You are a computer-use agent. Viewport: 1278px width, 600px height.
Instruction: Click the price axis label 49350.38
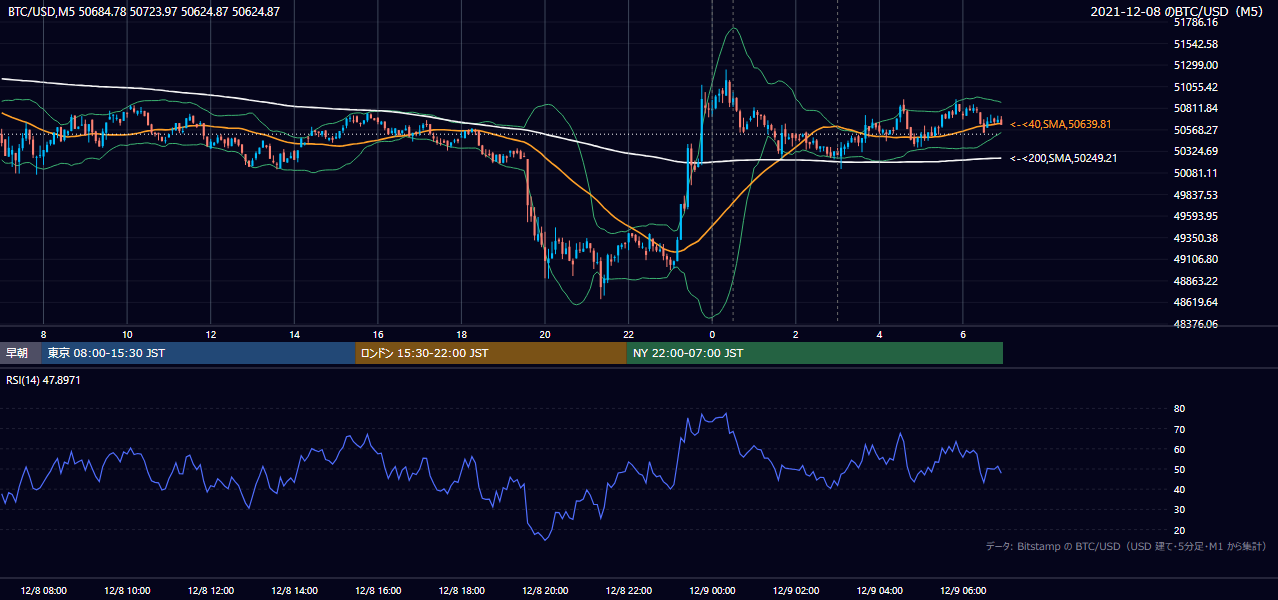point(1195,238)
